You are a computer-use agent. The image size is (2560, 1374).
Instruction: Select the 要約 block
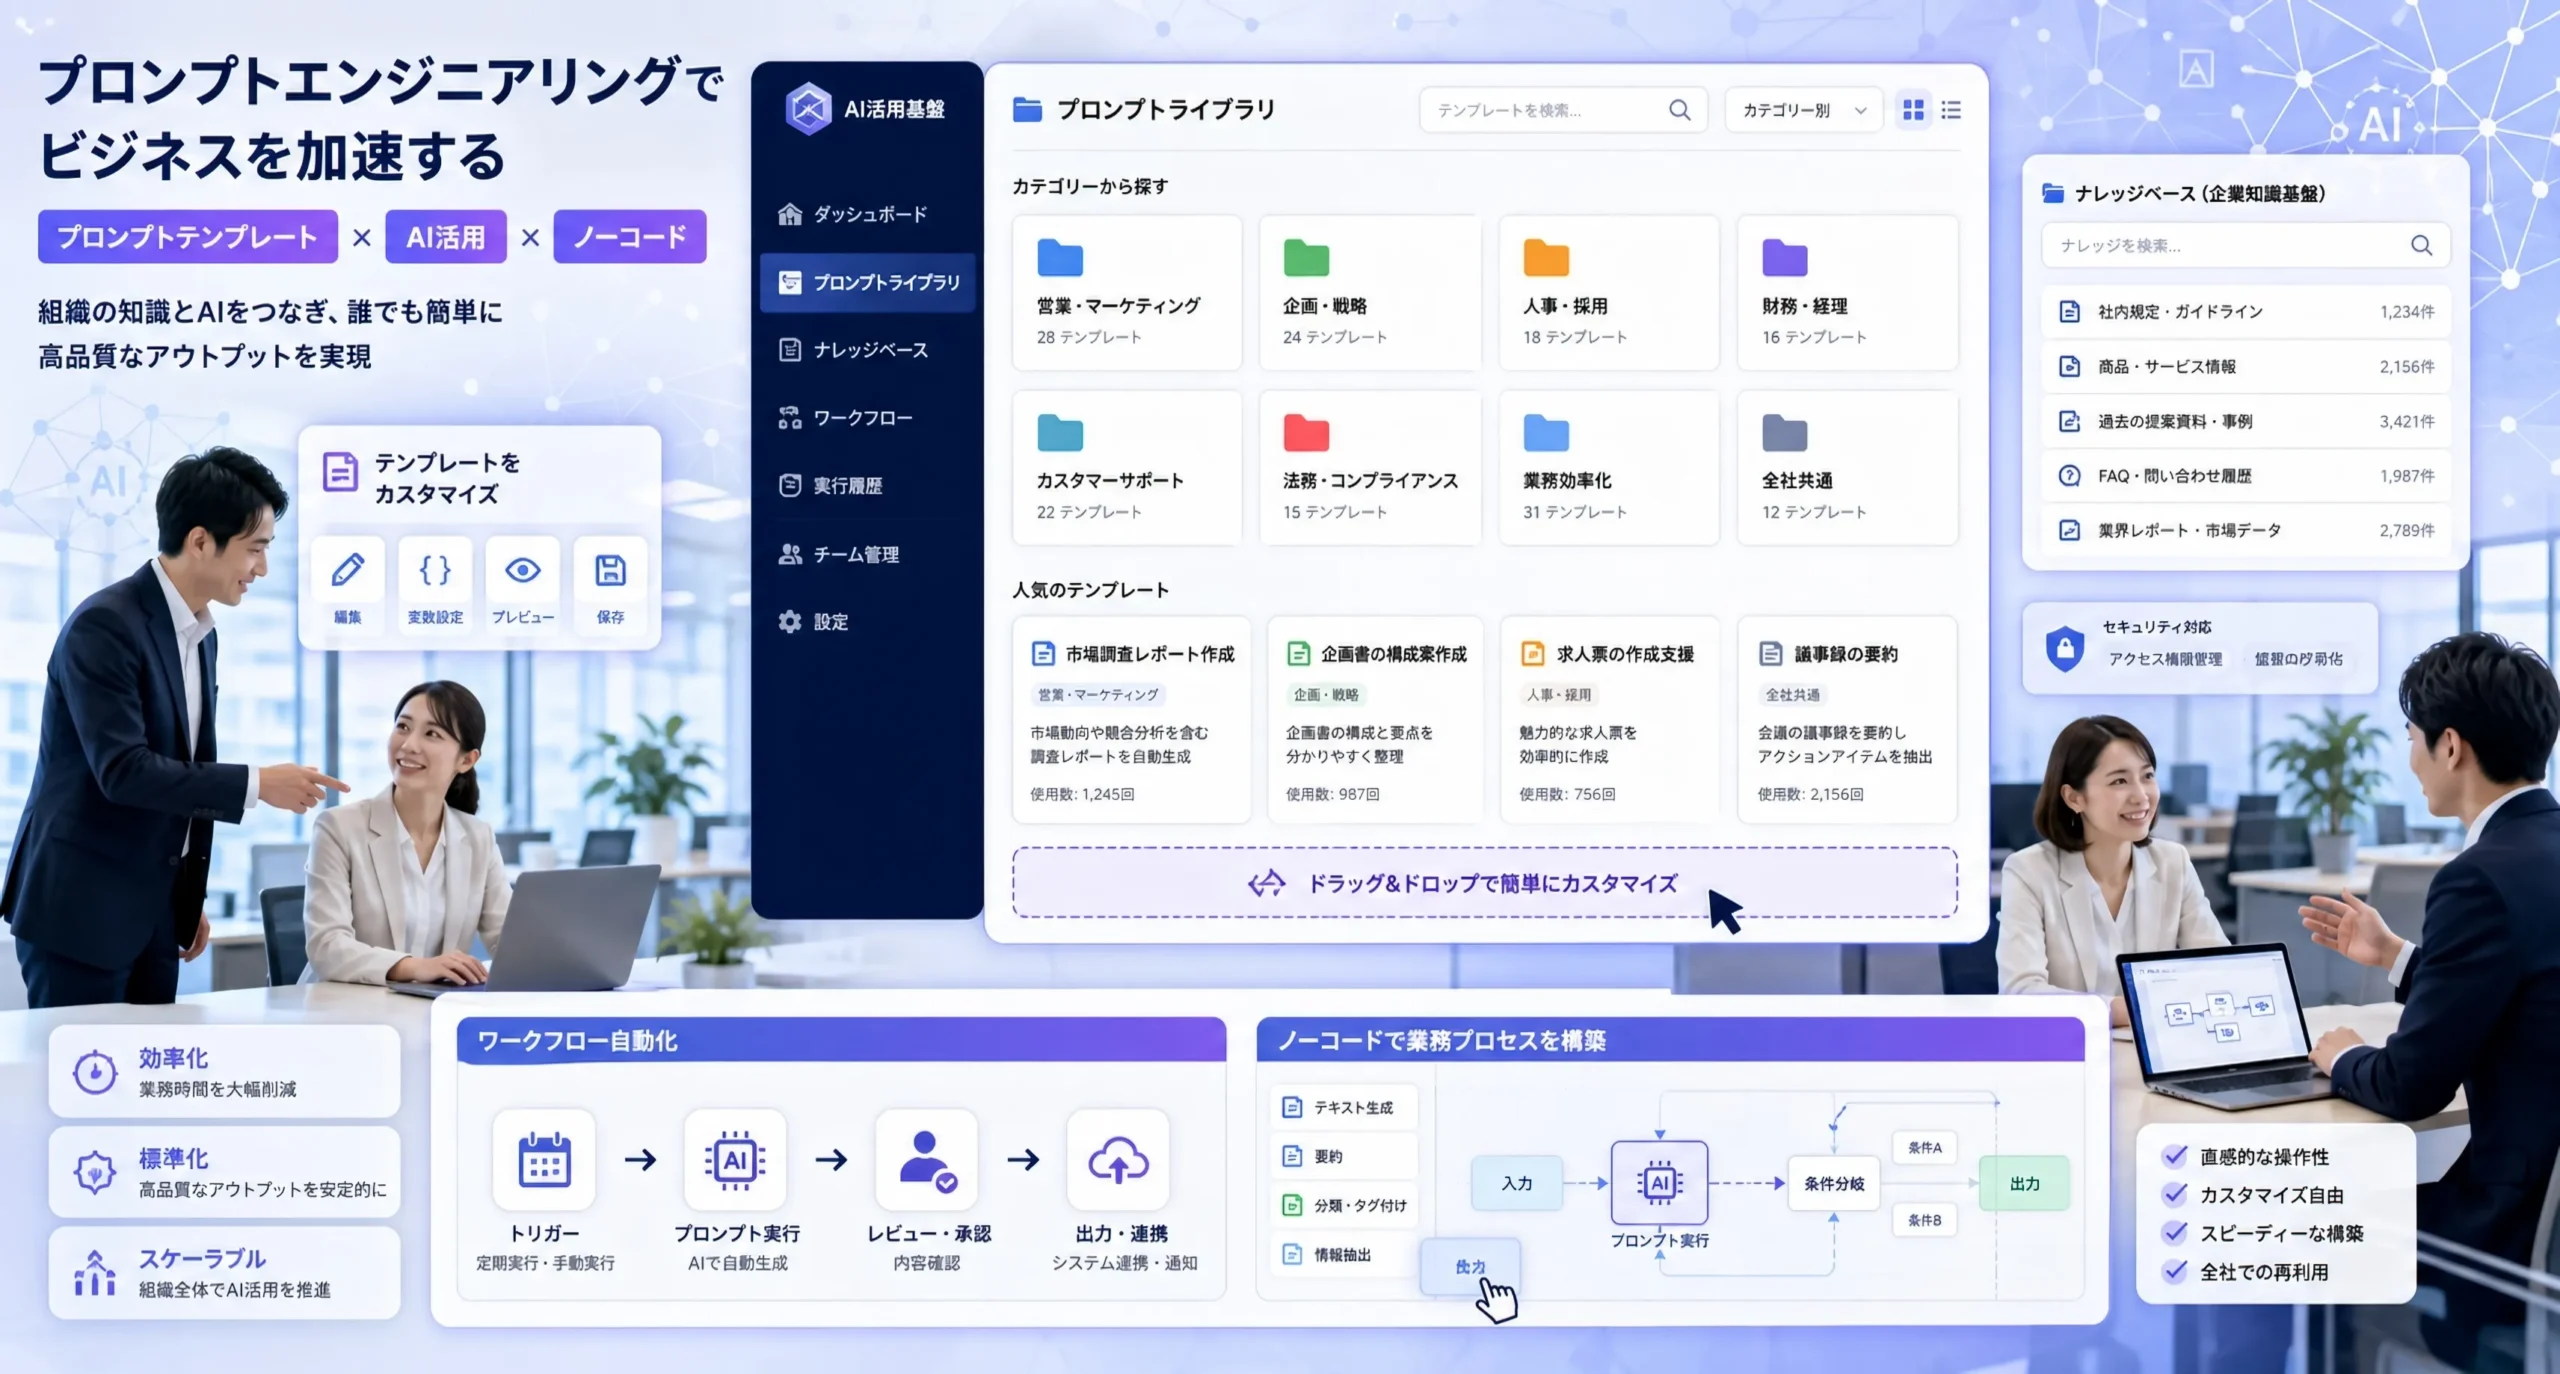(x=1344, y=1156)
